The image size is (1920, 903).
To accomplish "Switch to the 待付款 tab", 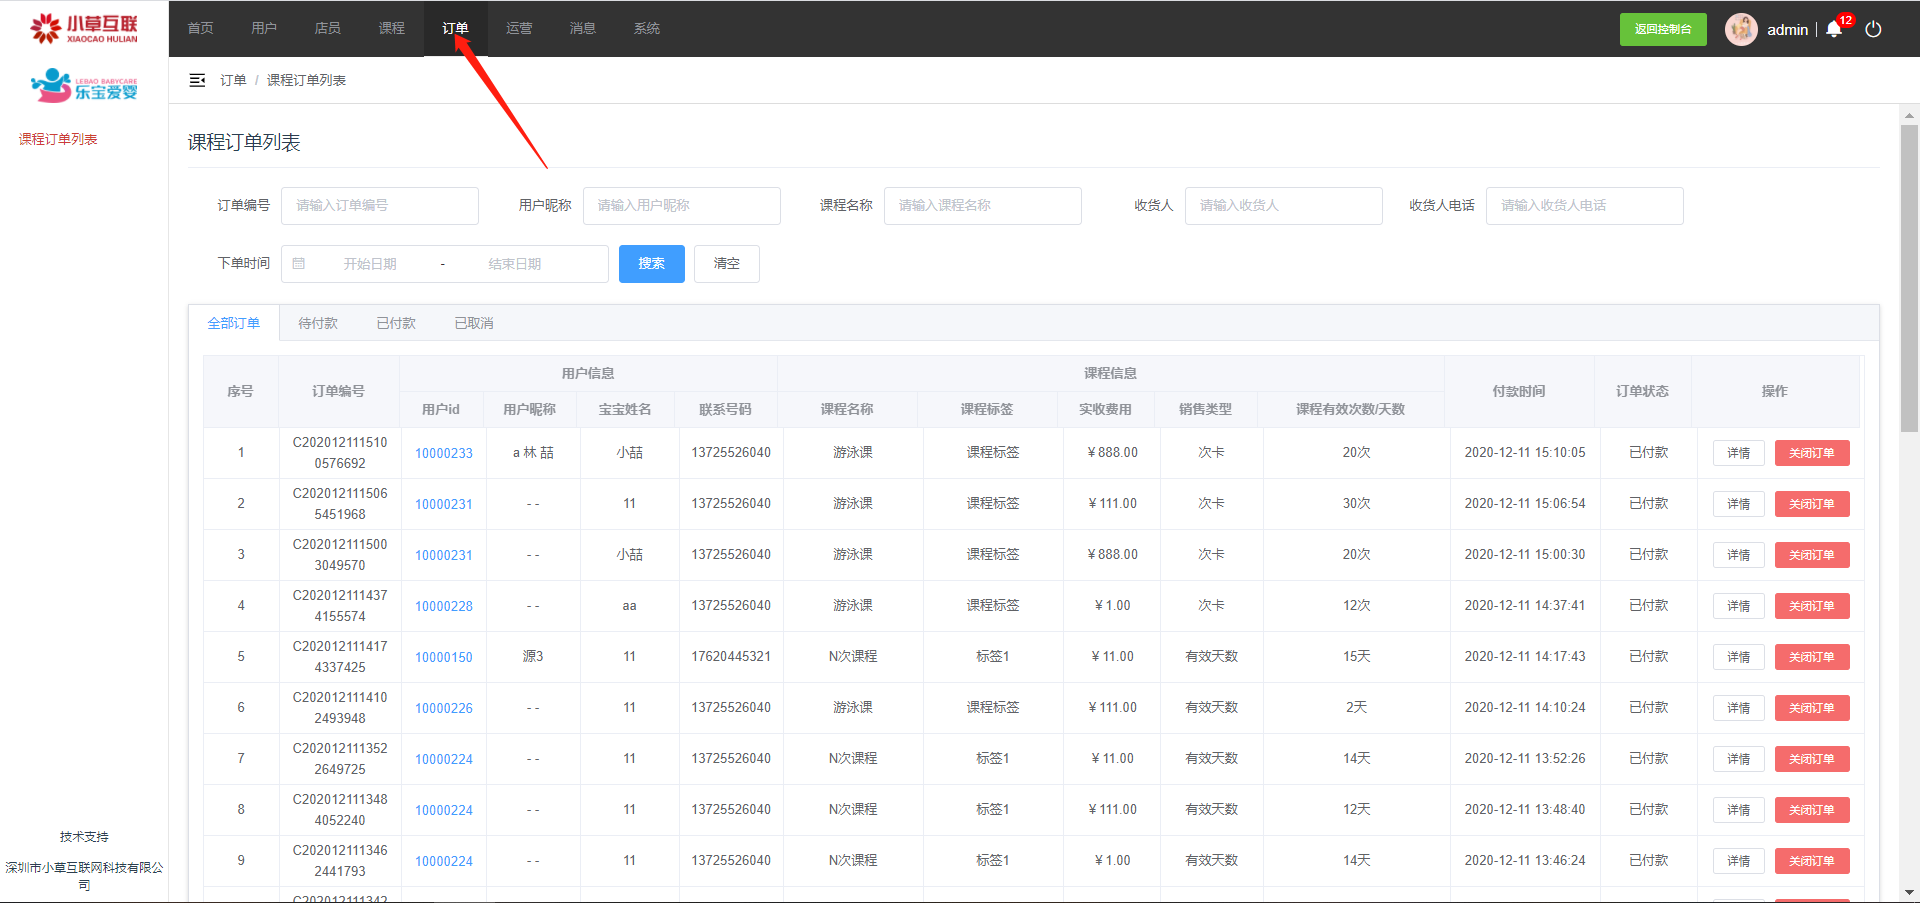I will tap(318, 323).
